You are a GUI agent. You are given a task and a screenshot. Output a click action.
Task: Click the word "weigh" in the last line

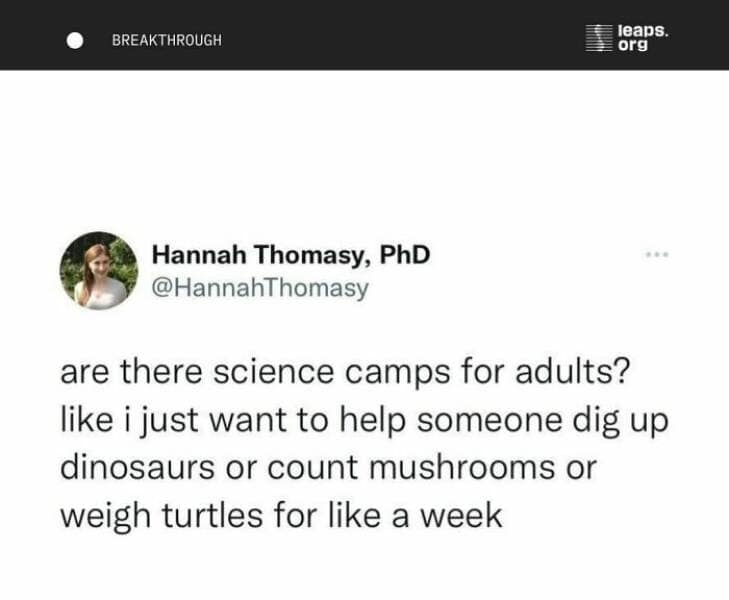[x=102, y=515]
